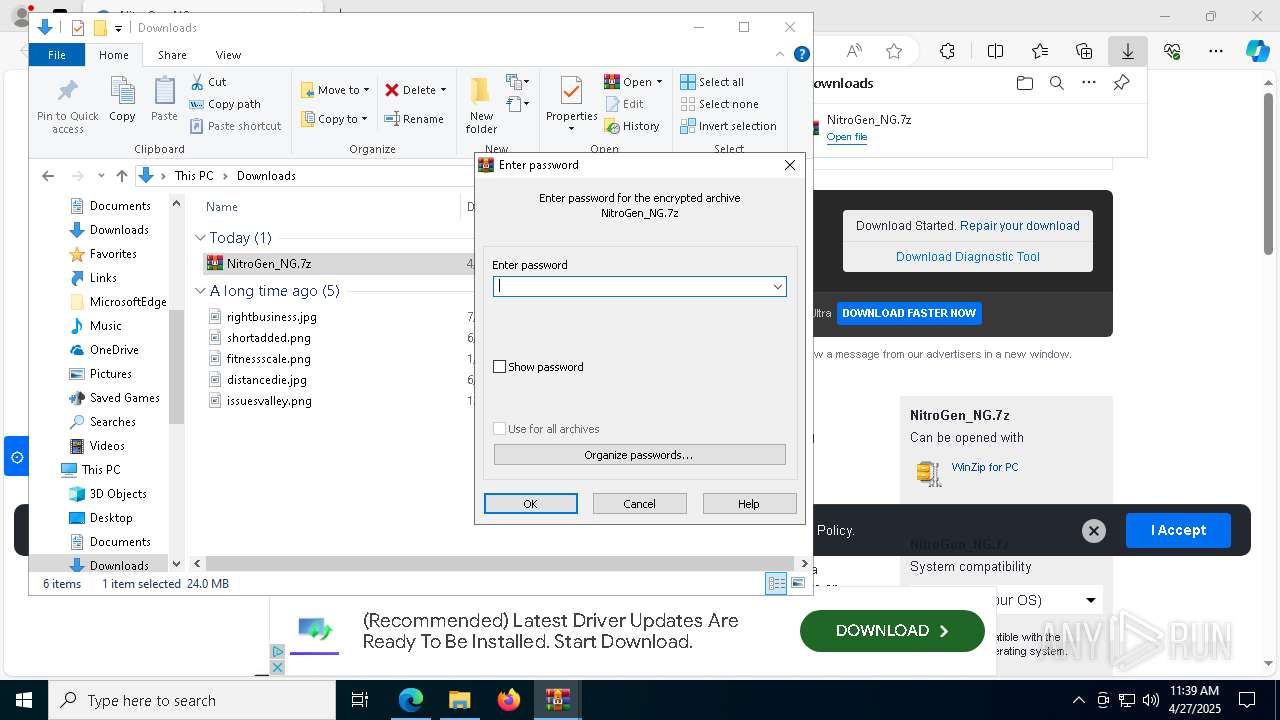The width and height of the screenshot is (1280, 720).
Task: Click the Open dropdown in ribbon
Action: click(x=633, y=82)
